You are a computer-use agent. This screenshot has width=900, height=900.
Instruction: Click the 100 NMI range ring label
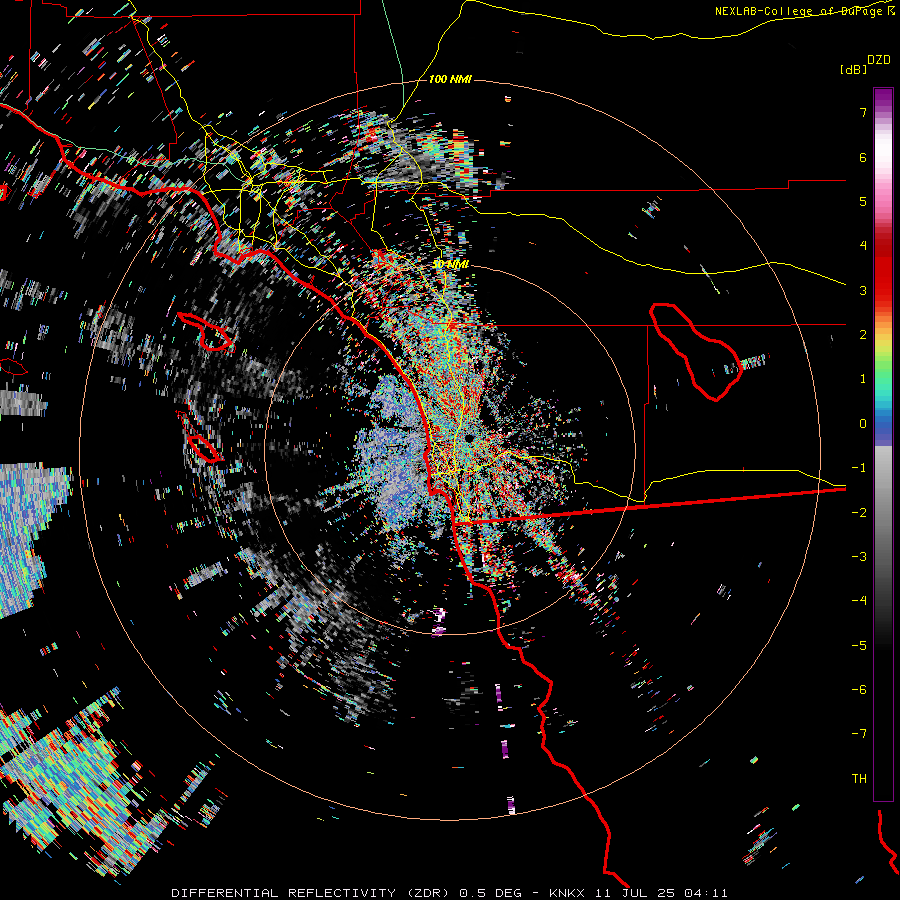(x=450, y=79)
